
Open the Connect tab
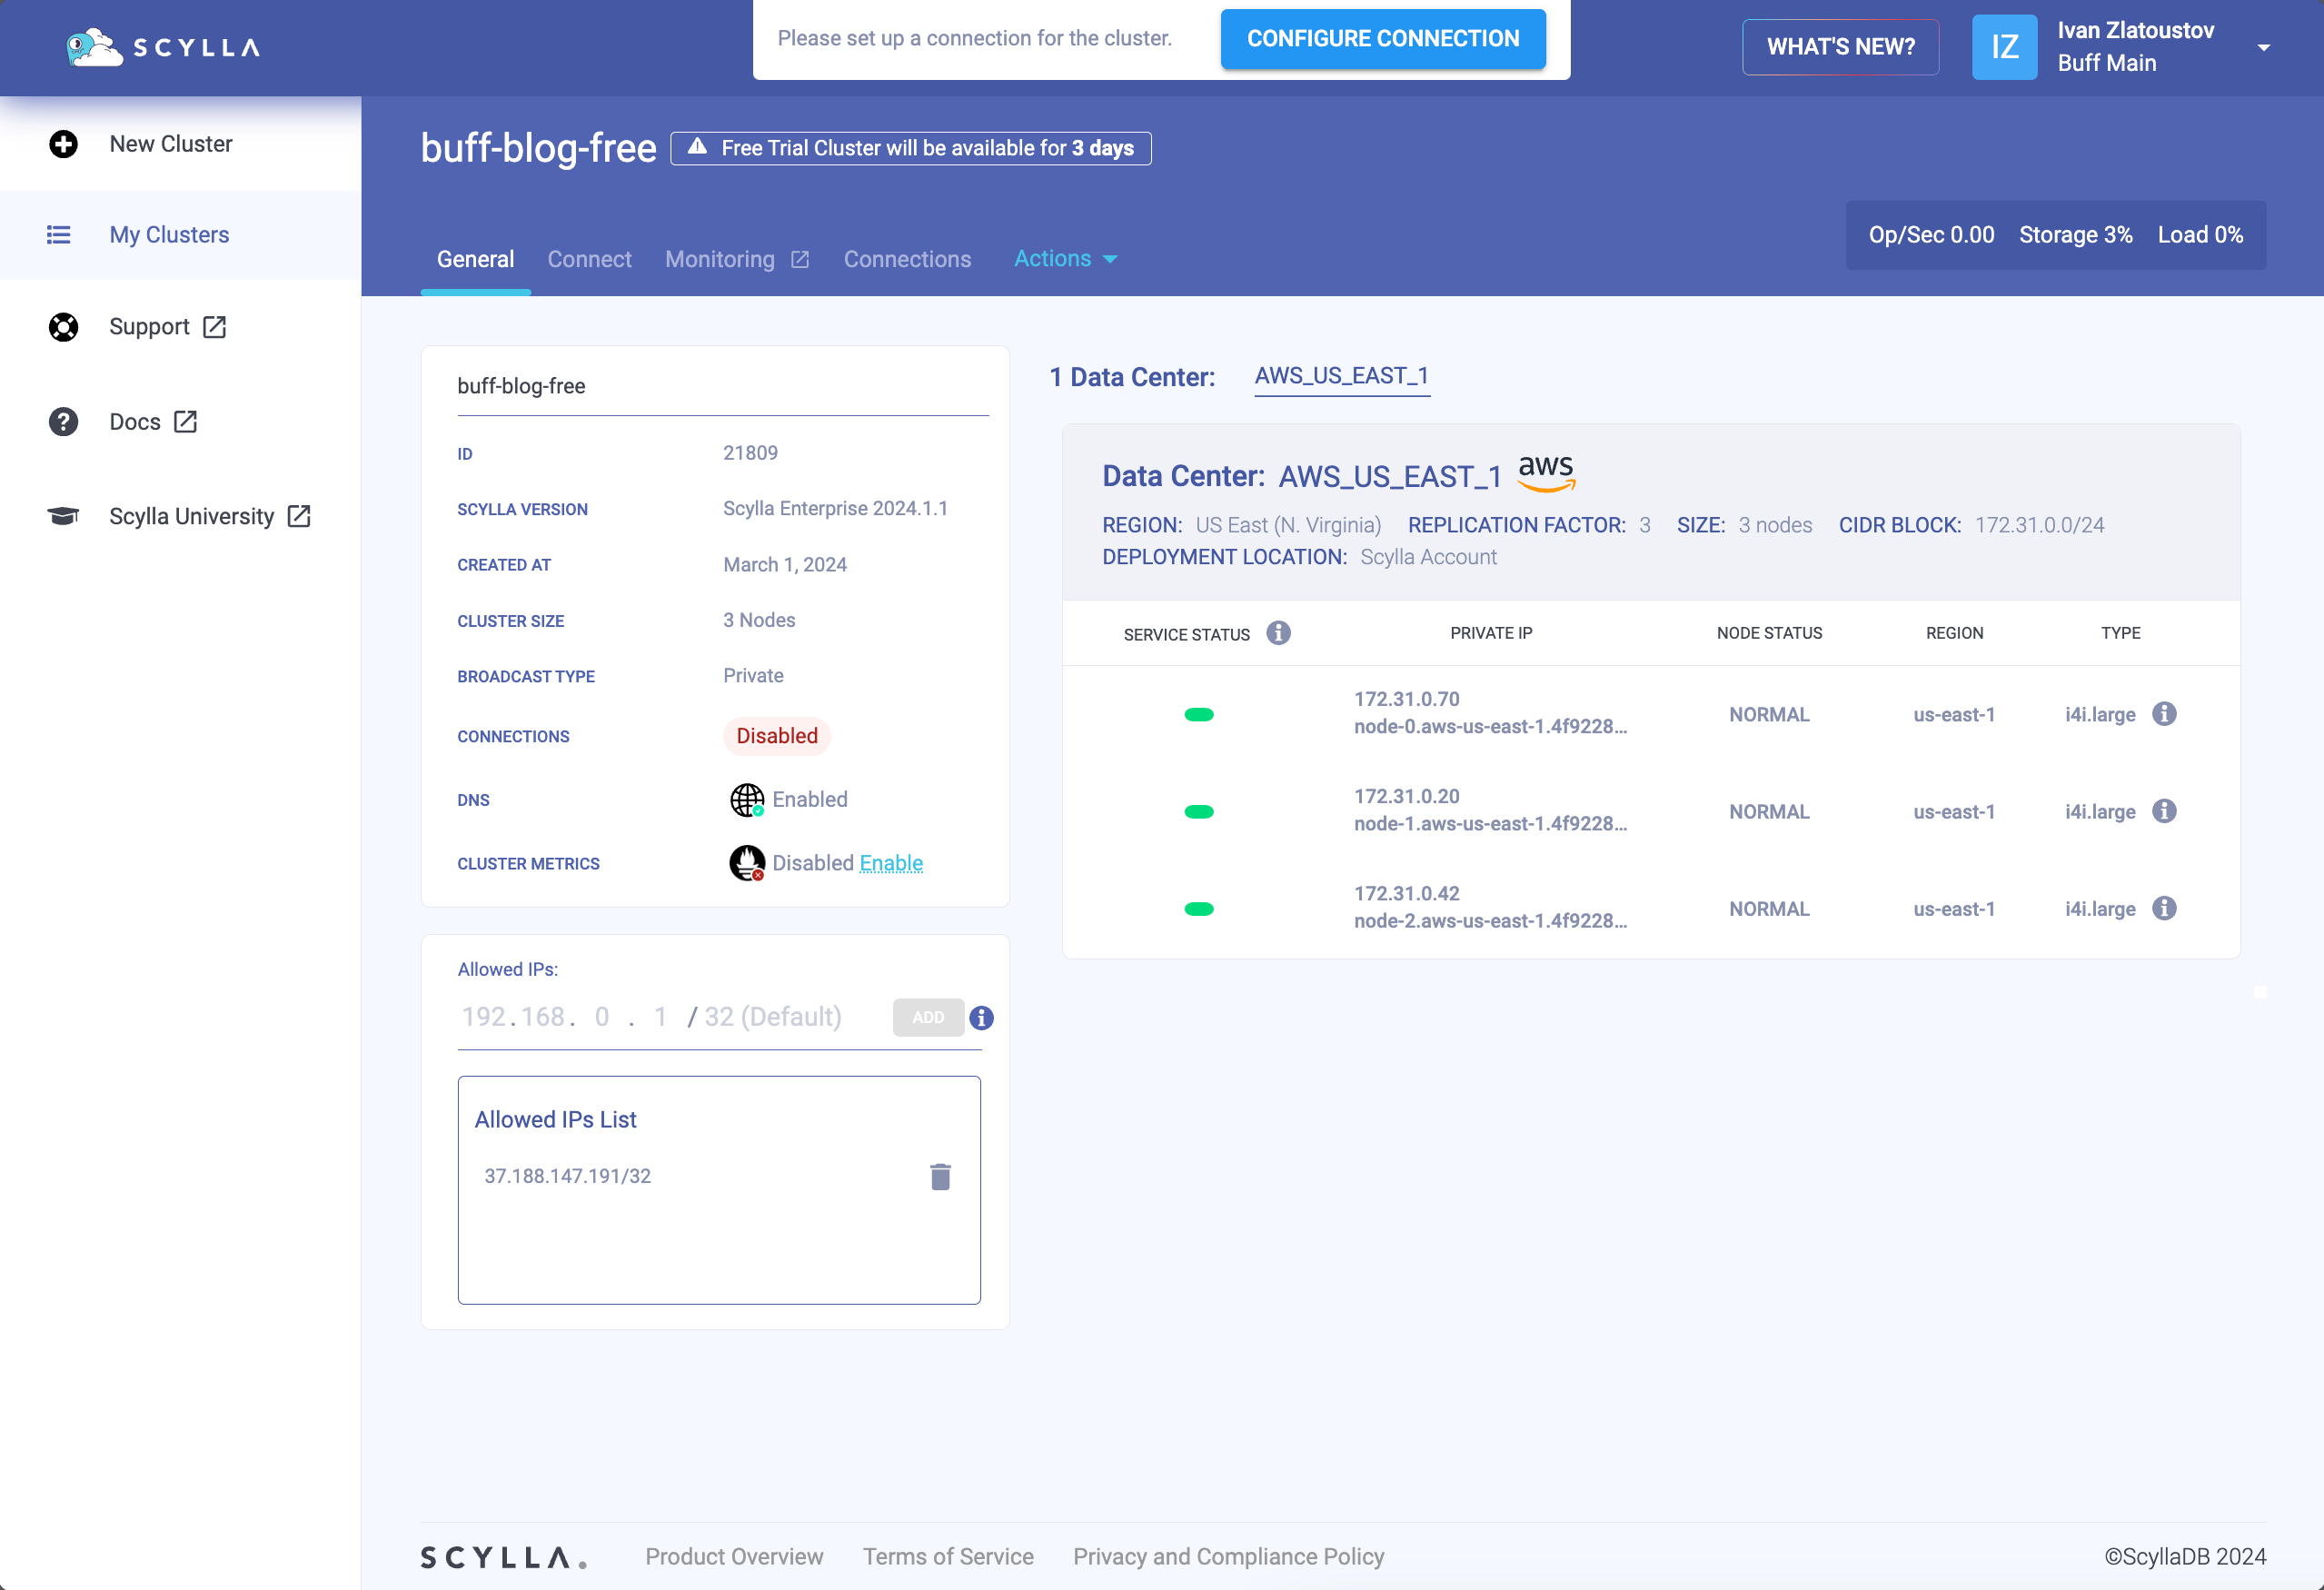[589, 260]
